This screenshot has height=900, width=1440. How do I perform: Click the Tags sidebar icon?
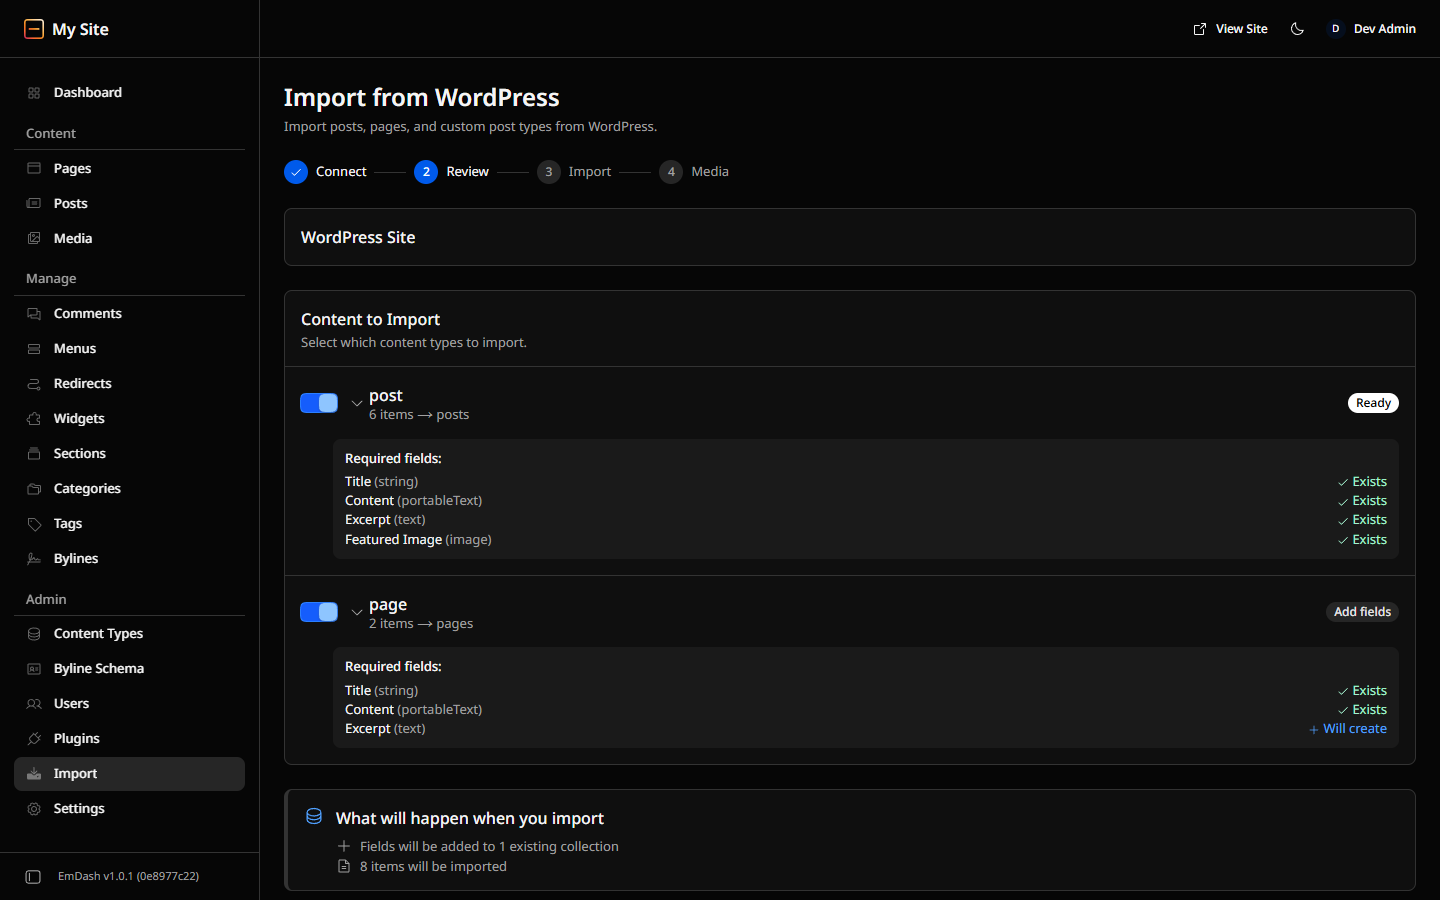[34, 524]
